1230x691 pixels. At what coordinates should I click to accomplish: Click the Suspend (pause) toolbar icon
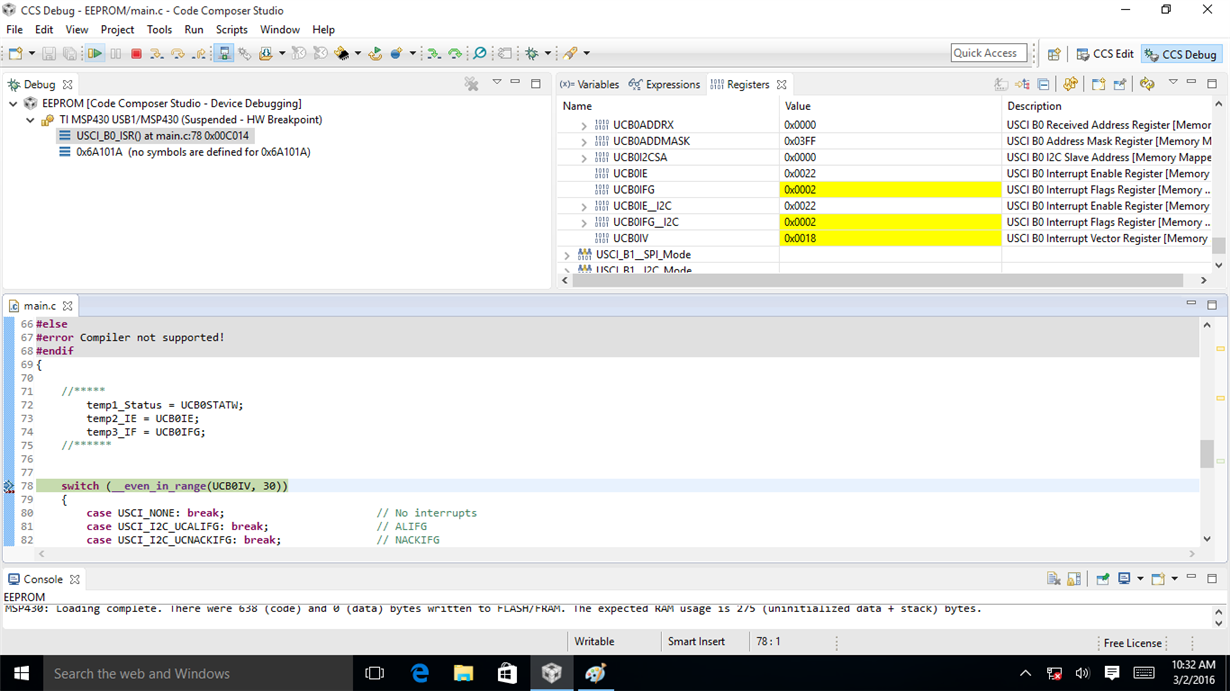click(x=116, y=53)
